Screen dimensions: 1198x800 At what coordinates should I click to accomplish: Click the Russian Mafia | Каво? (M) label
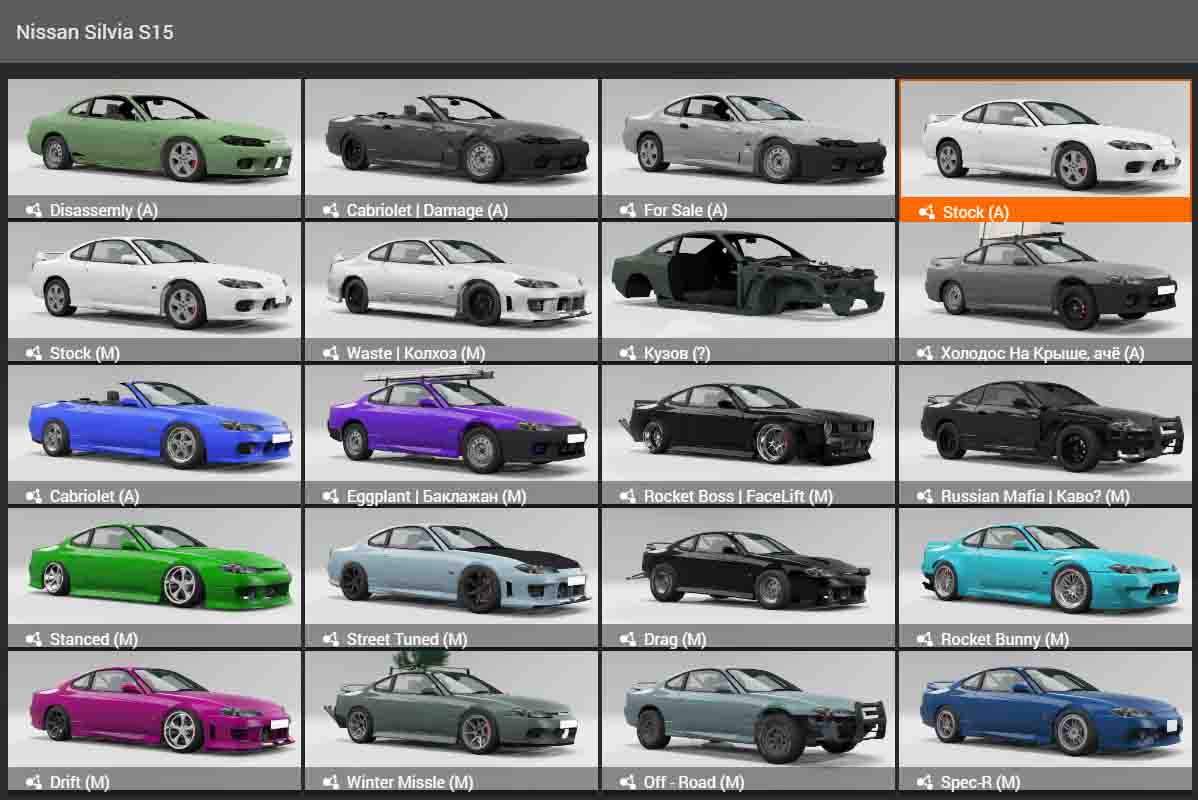pos(1035,496)
